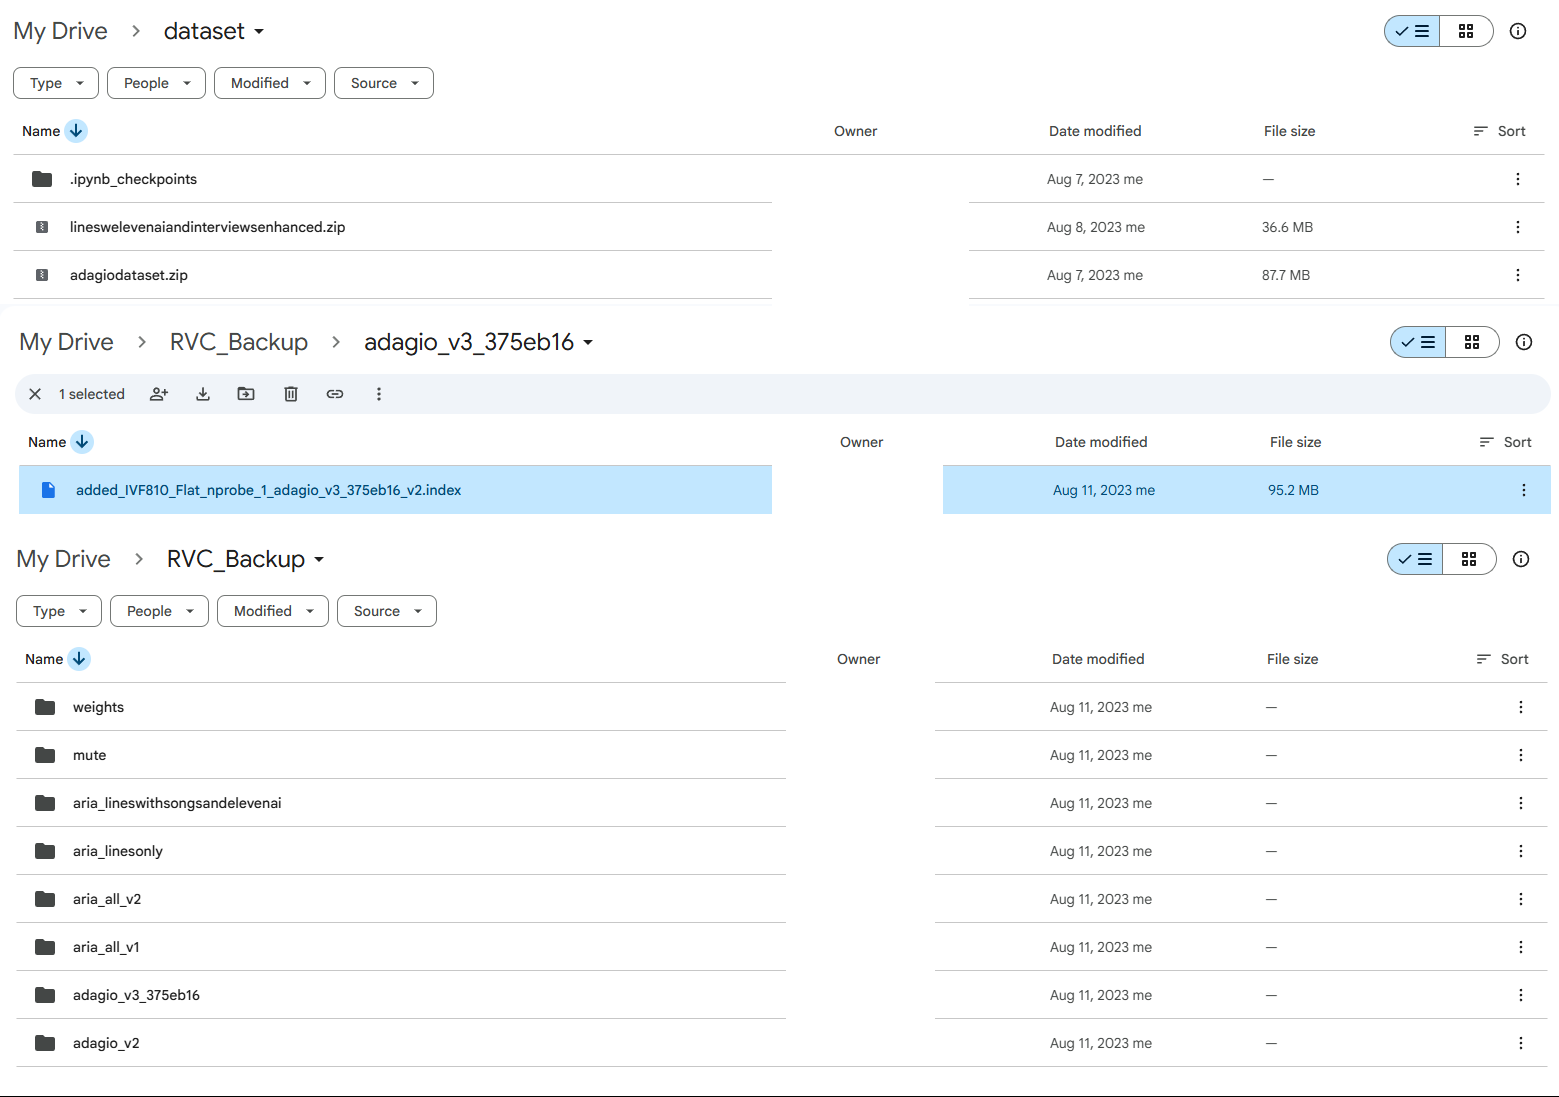The width and height of the screenshot is (1559, 1097).
Task: Open Type filter dropdown in RVC_Backup panel
Action: pos(59,611)
